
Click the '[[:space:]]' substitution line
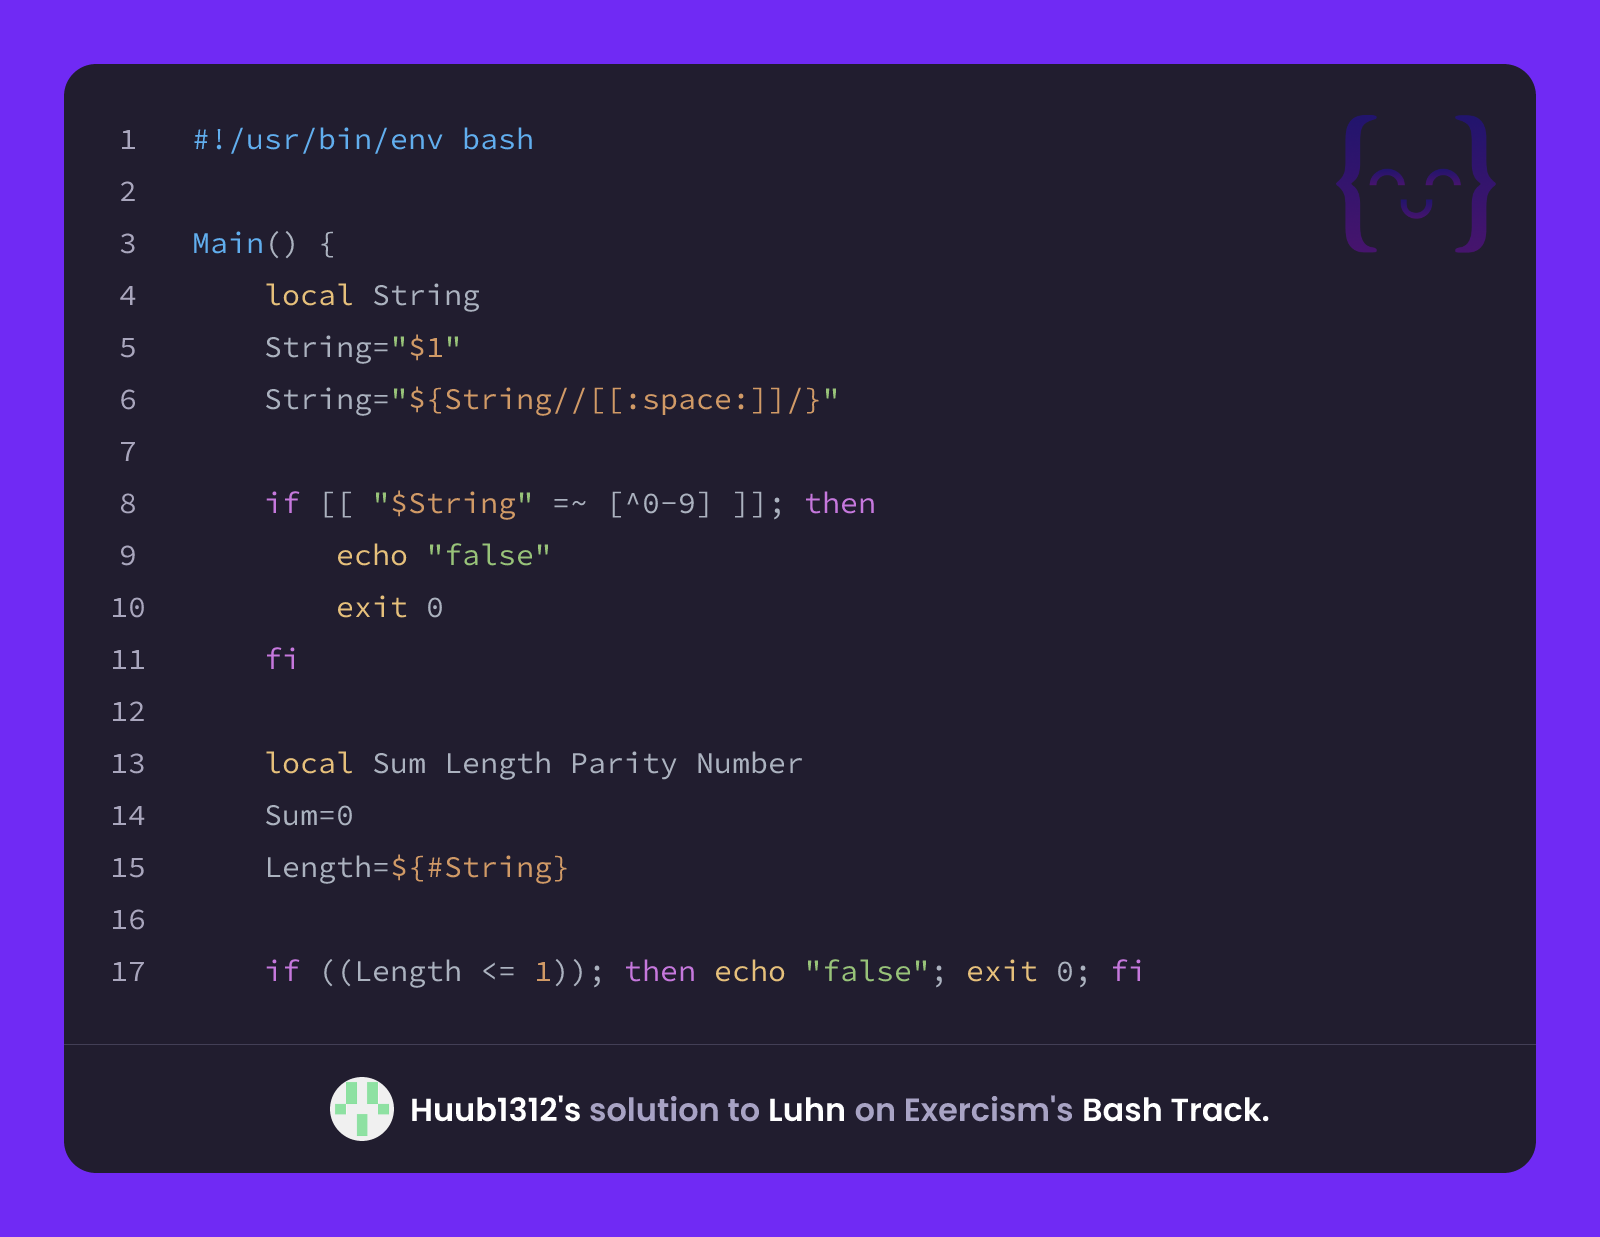point(551,400)
